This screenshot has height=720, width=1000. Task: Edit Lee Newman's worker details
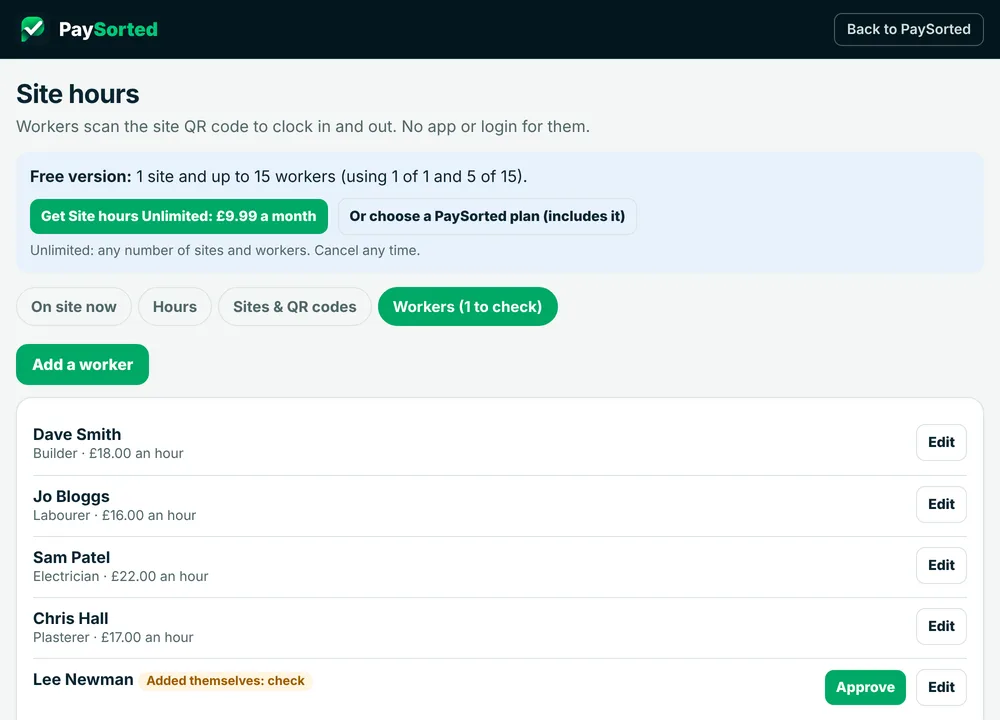pos(941,687)
